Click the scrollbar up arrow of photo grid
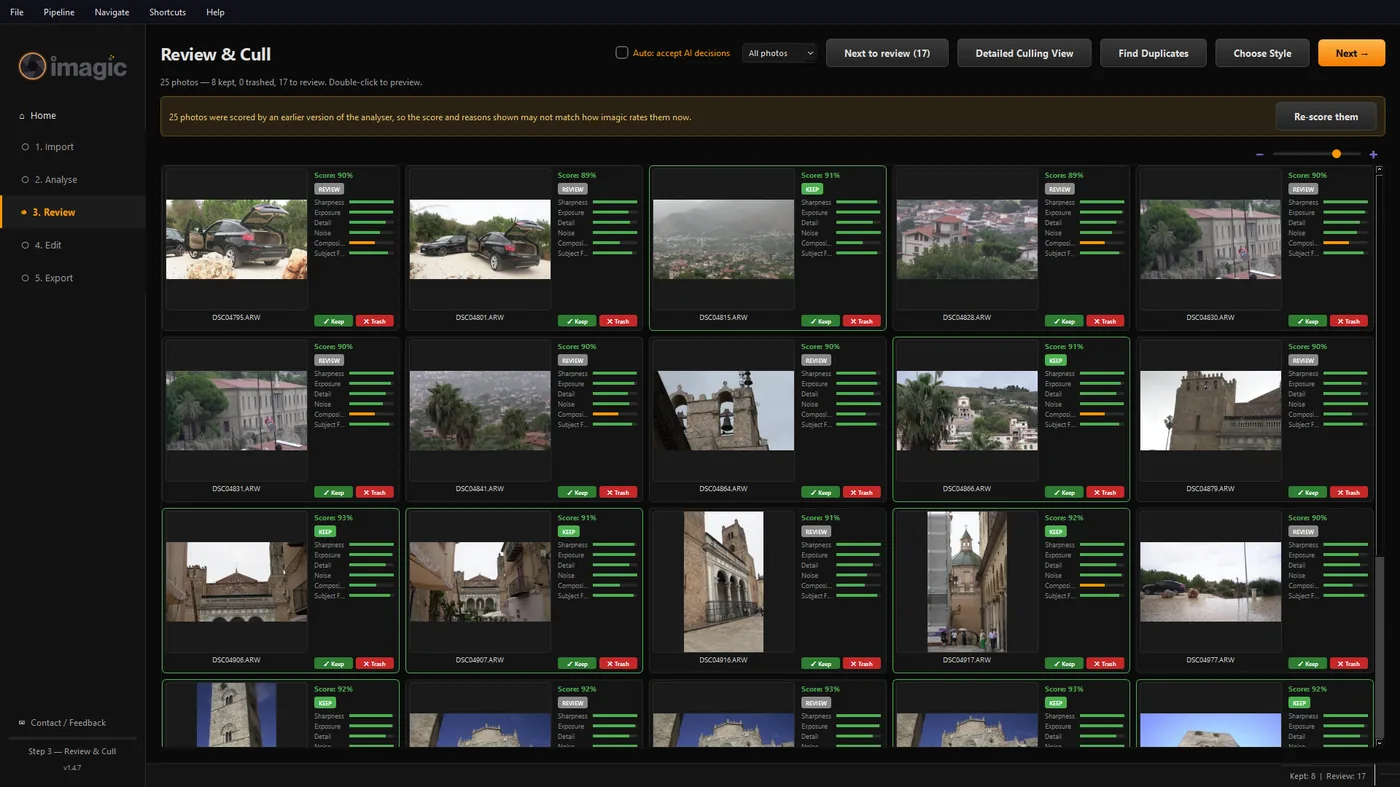The image size is (1400, 787). coord(1380,169)
